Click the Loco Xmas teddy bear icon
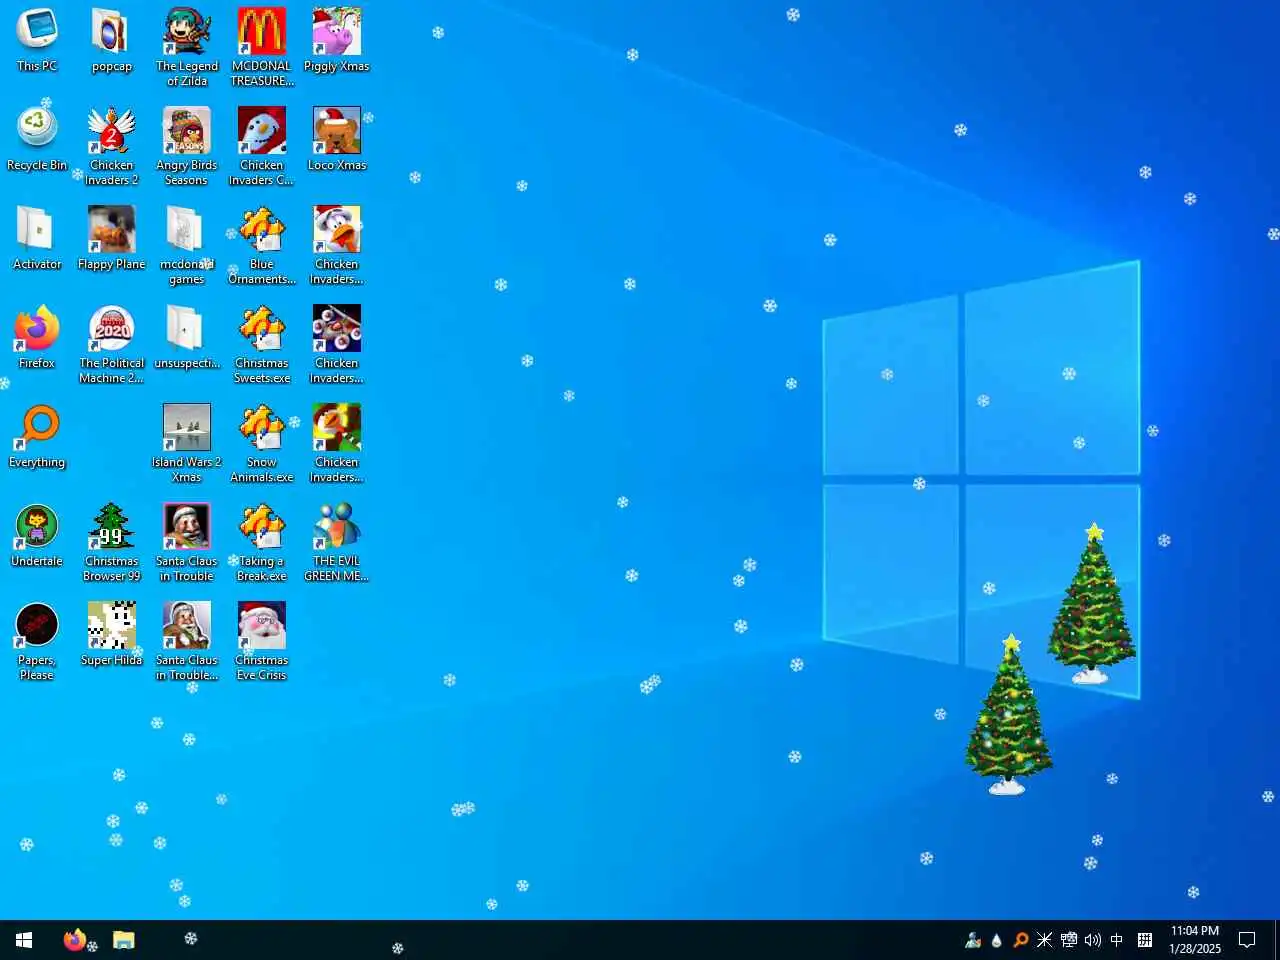1280x960 pixels. [337, 140]
